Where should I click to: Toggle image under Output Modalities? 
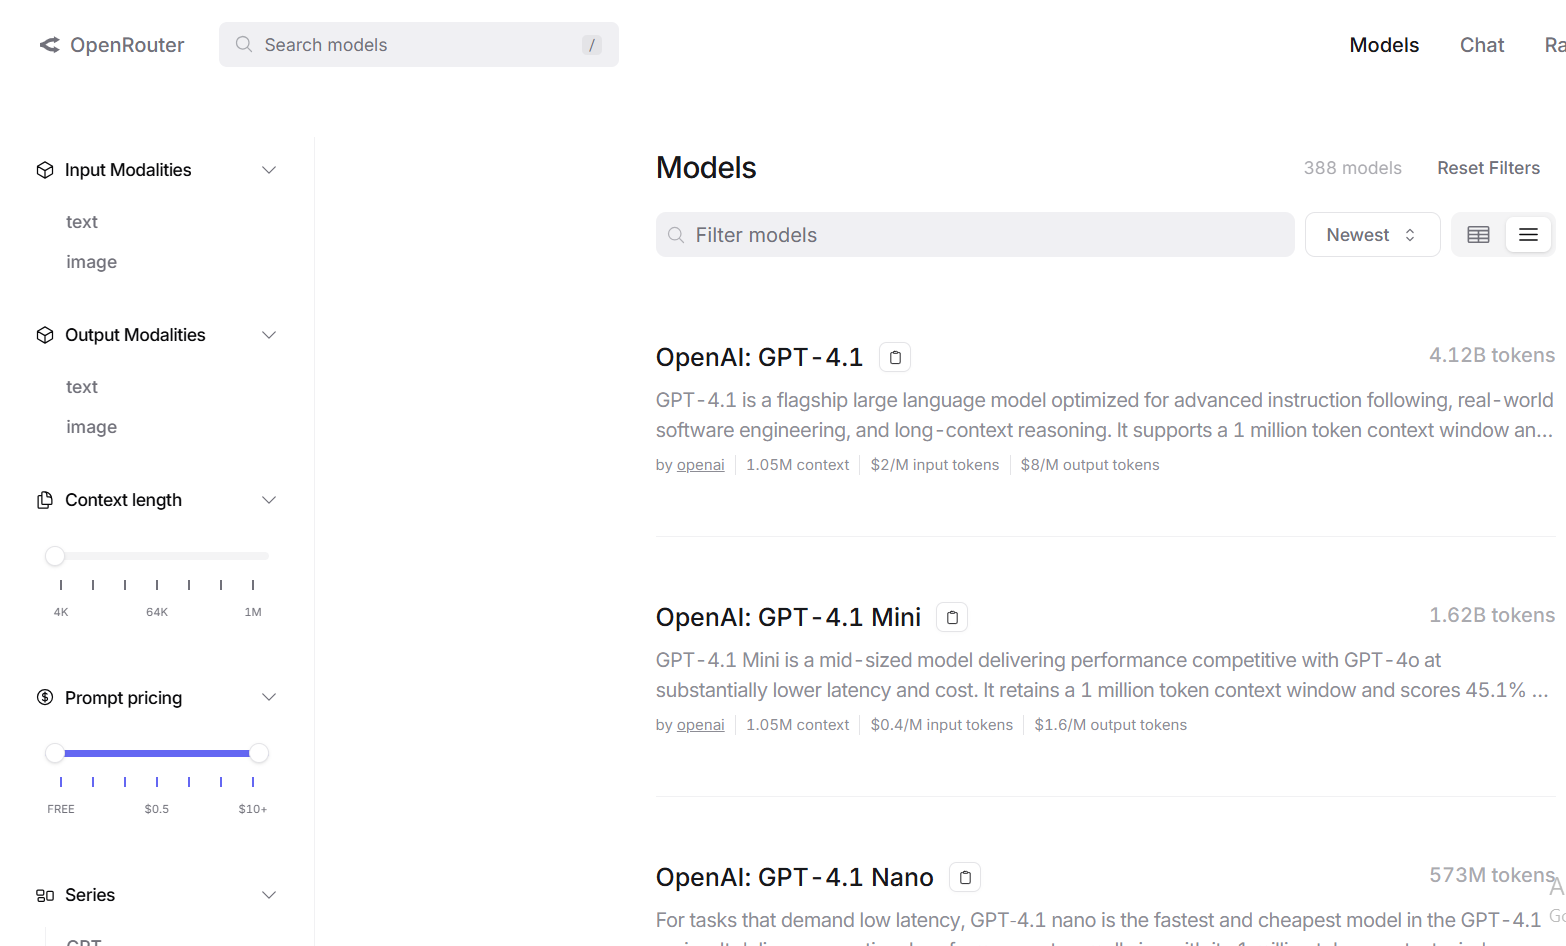point(92,427)
